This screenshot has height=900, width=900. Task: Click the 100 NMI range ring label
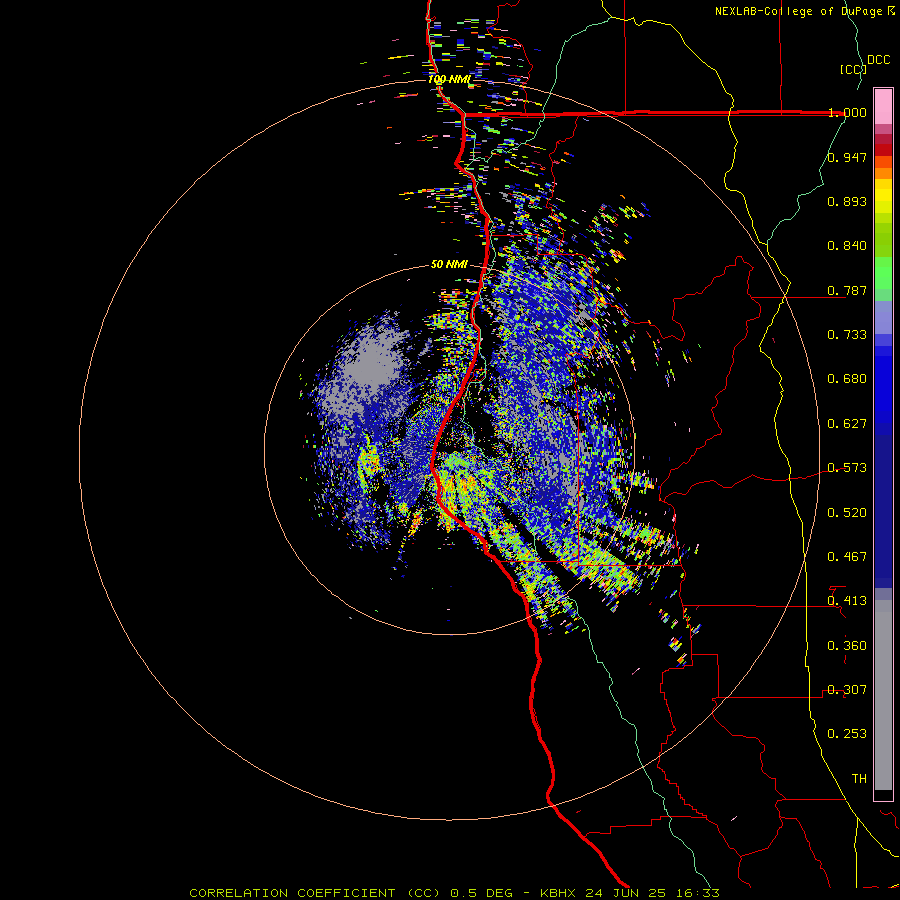click(449, 79)
